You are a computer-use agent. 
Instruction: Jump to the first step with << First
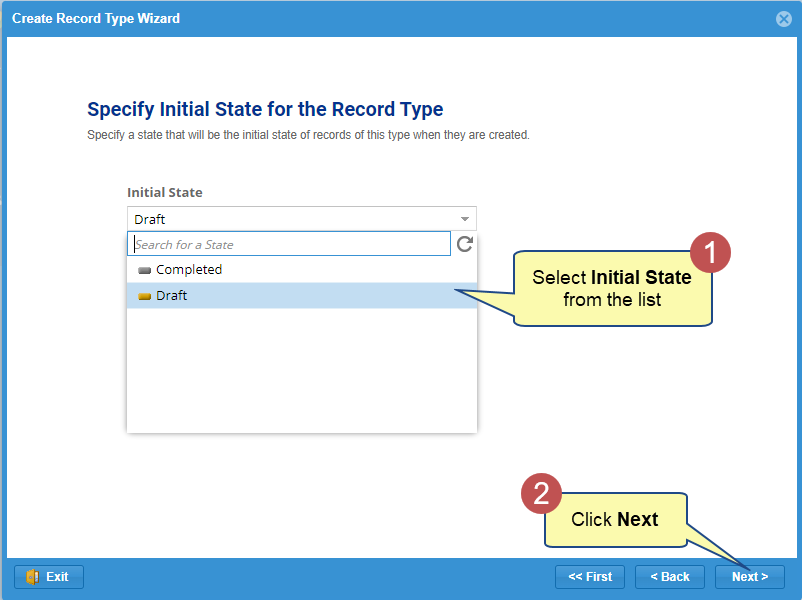pyautogui.click(x=590, y=577)
